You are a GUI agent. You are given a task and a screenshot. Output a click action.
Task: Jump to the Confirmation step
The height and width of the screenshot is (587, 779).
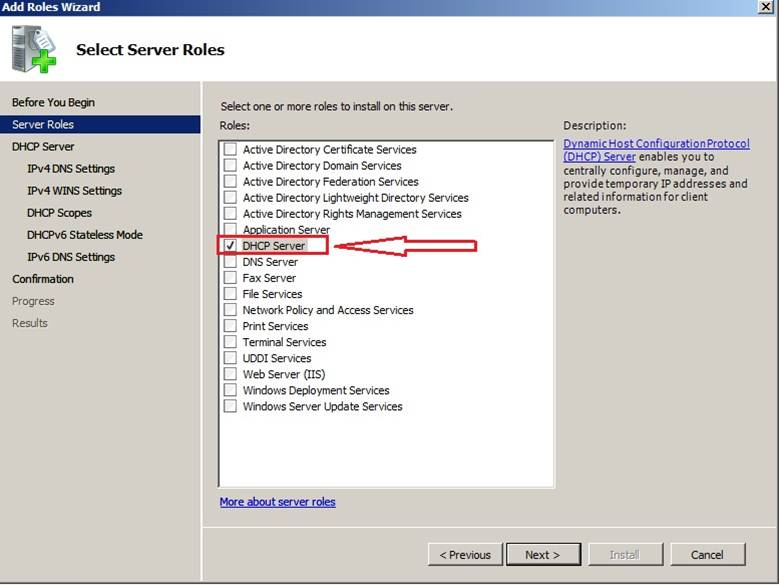coord(43,279)
